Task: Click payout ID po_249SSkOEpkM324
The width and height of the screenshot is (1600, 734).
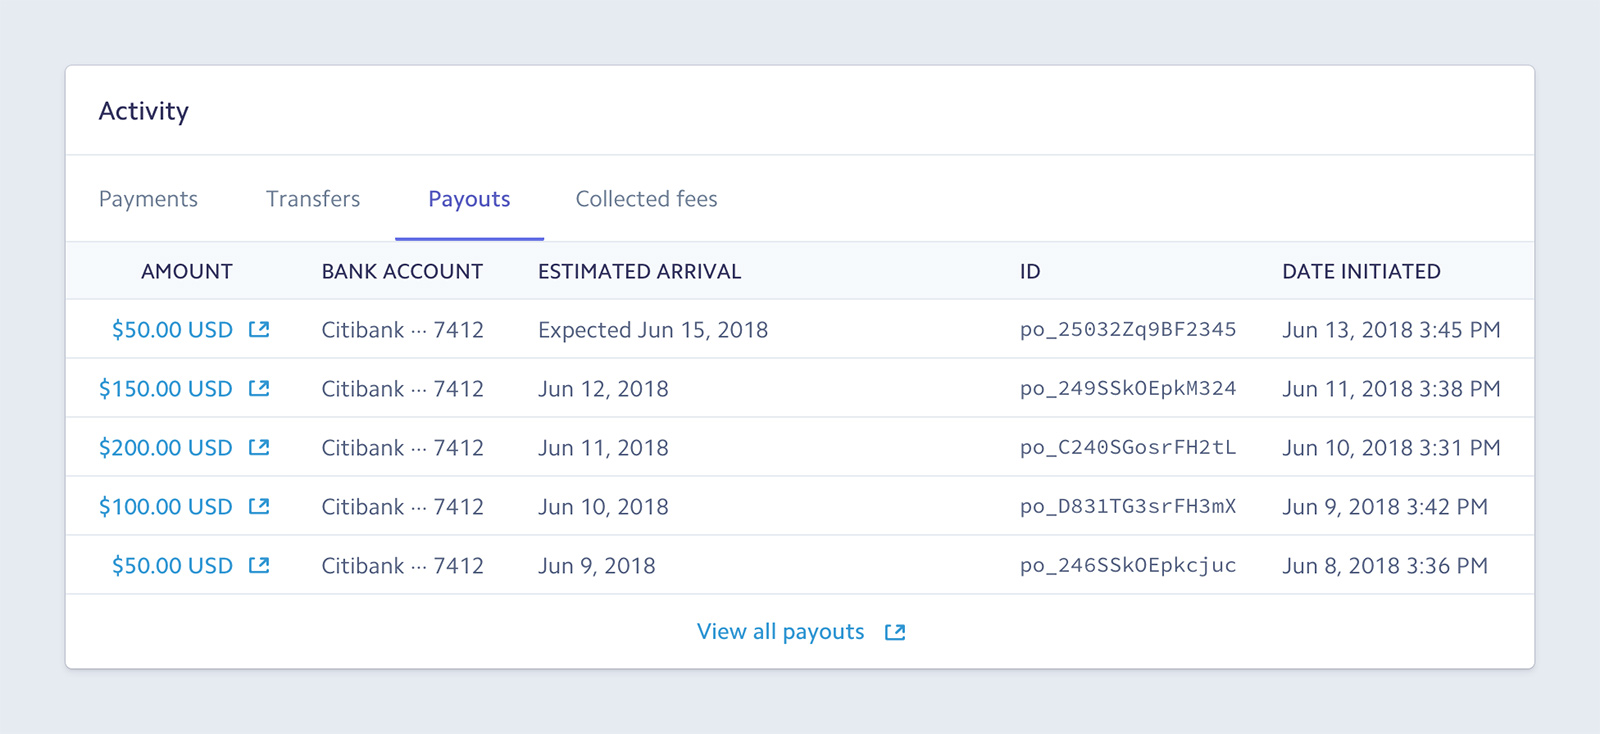Action: 1128,389
